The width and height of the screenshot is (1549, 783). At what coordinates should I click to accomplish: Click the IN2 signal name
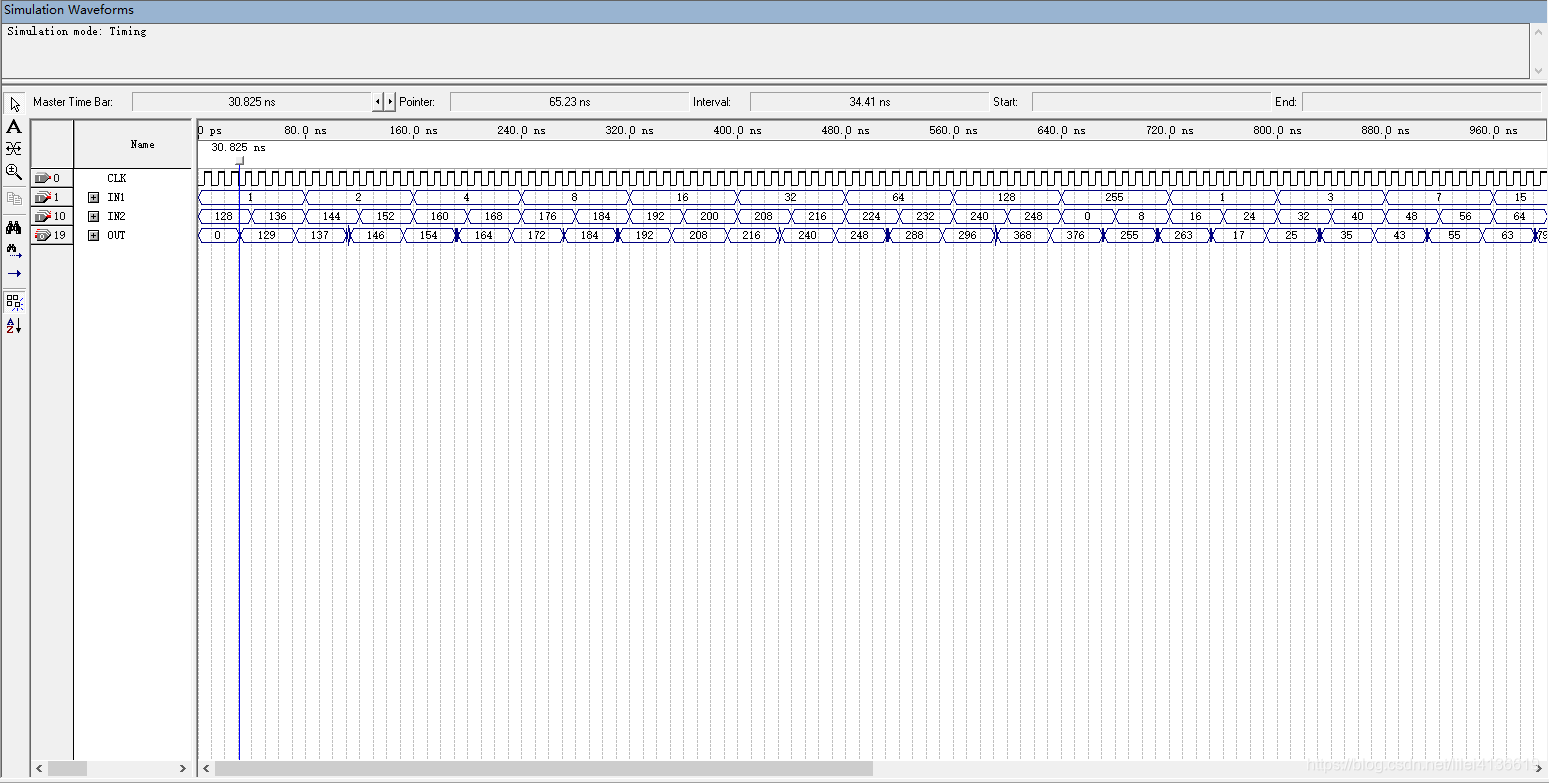(116, 216)
